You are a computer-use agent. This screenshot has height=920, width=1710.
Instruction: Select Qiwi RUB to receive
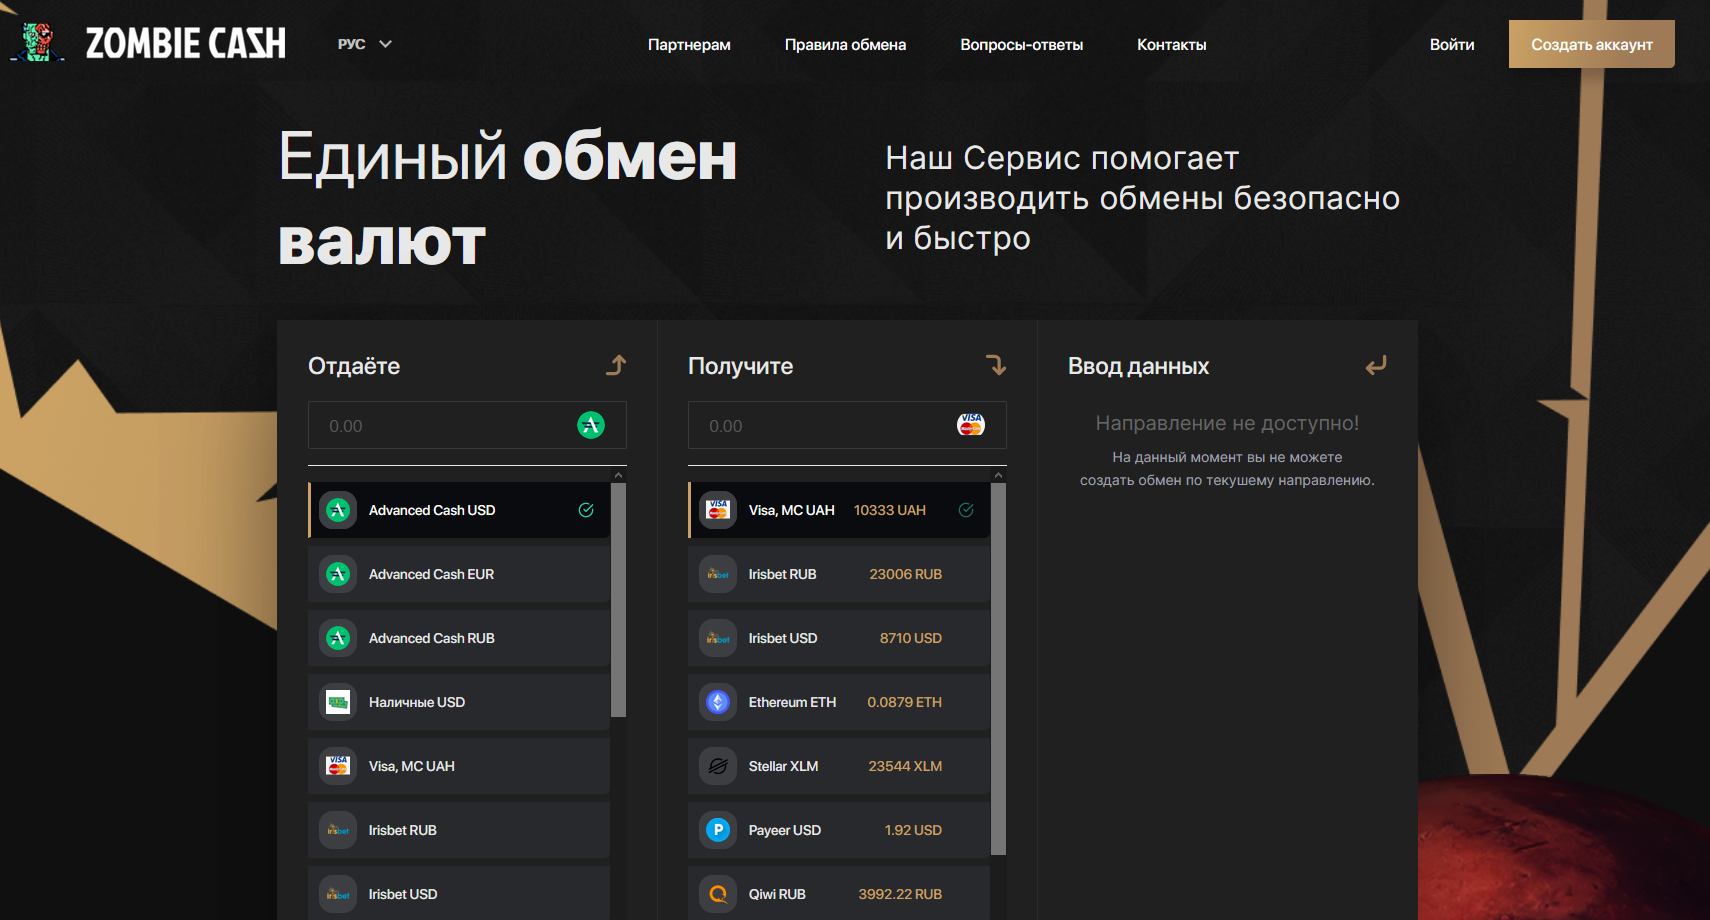(x=839, y=893)
